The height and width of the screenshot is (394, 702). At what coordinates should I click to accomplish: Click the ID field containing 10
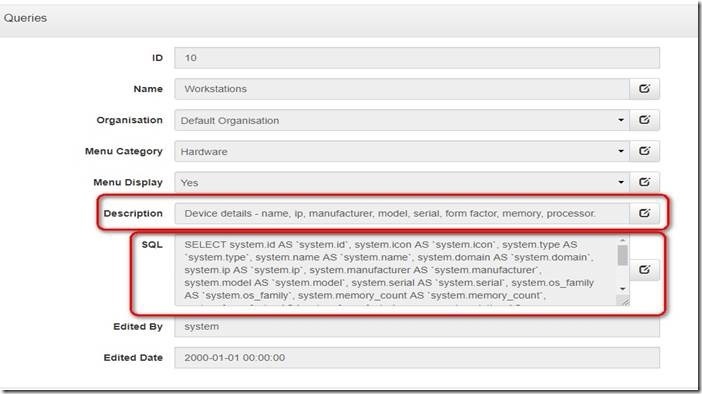(x=417, y=58)
